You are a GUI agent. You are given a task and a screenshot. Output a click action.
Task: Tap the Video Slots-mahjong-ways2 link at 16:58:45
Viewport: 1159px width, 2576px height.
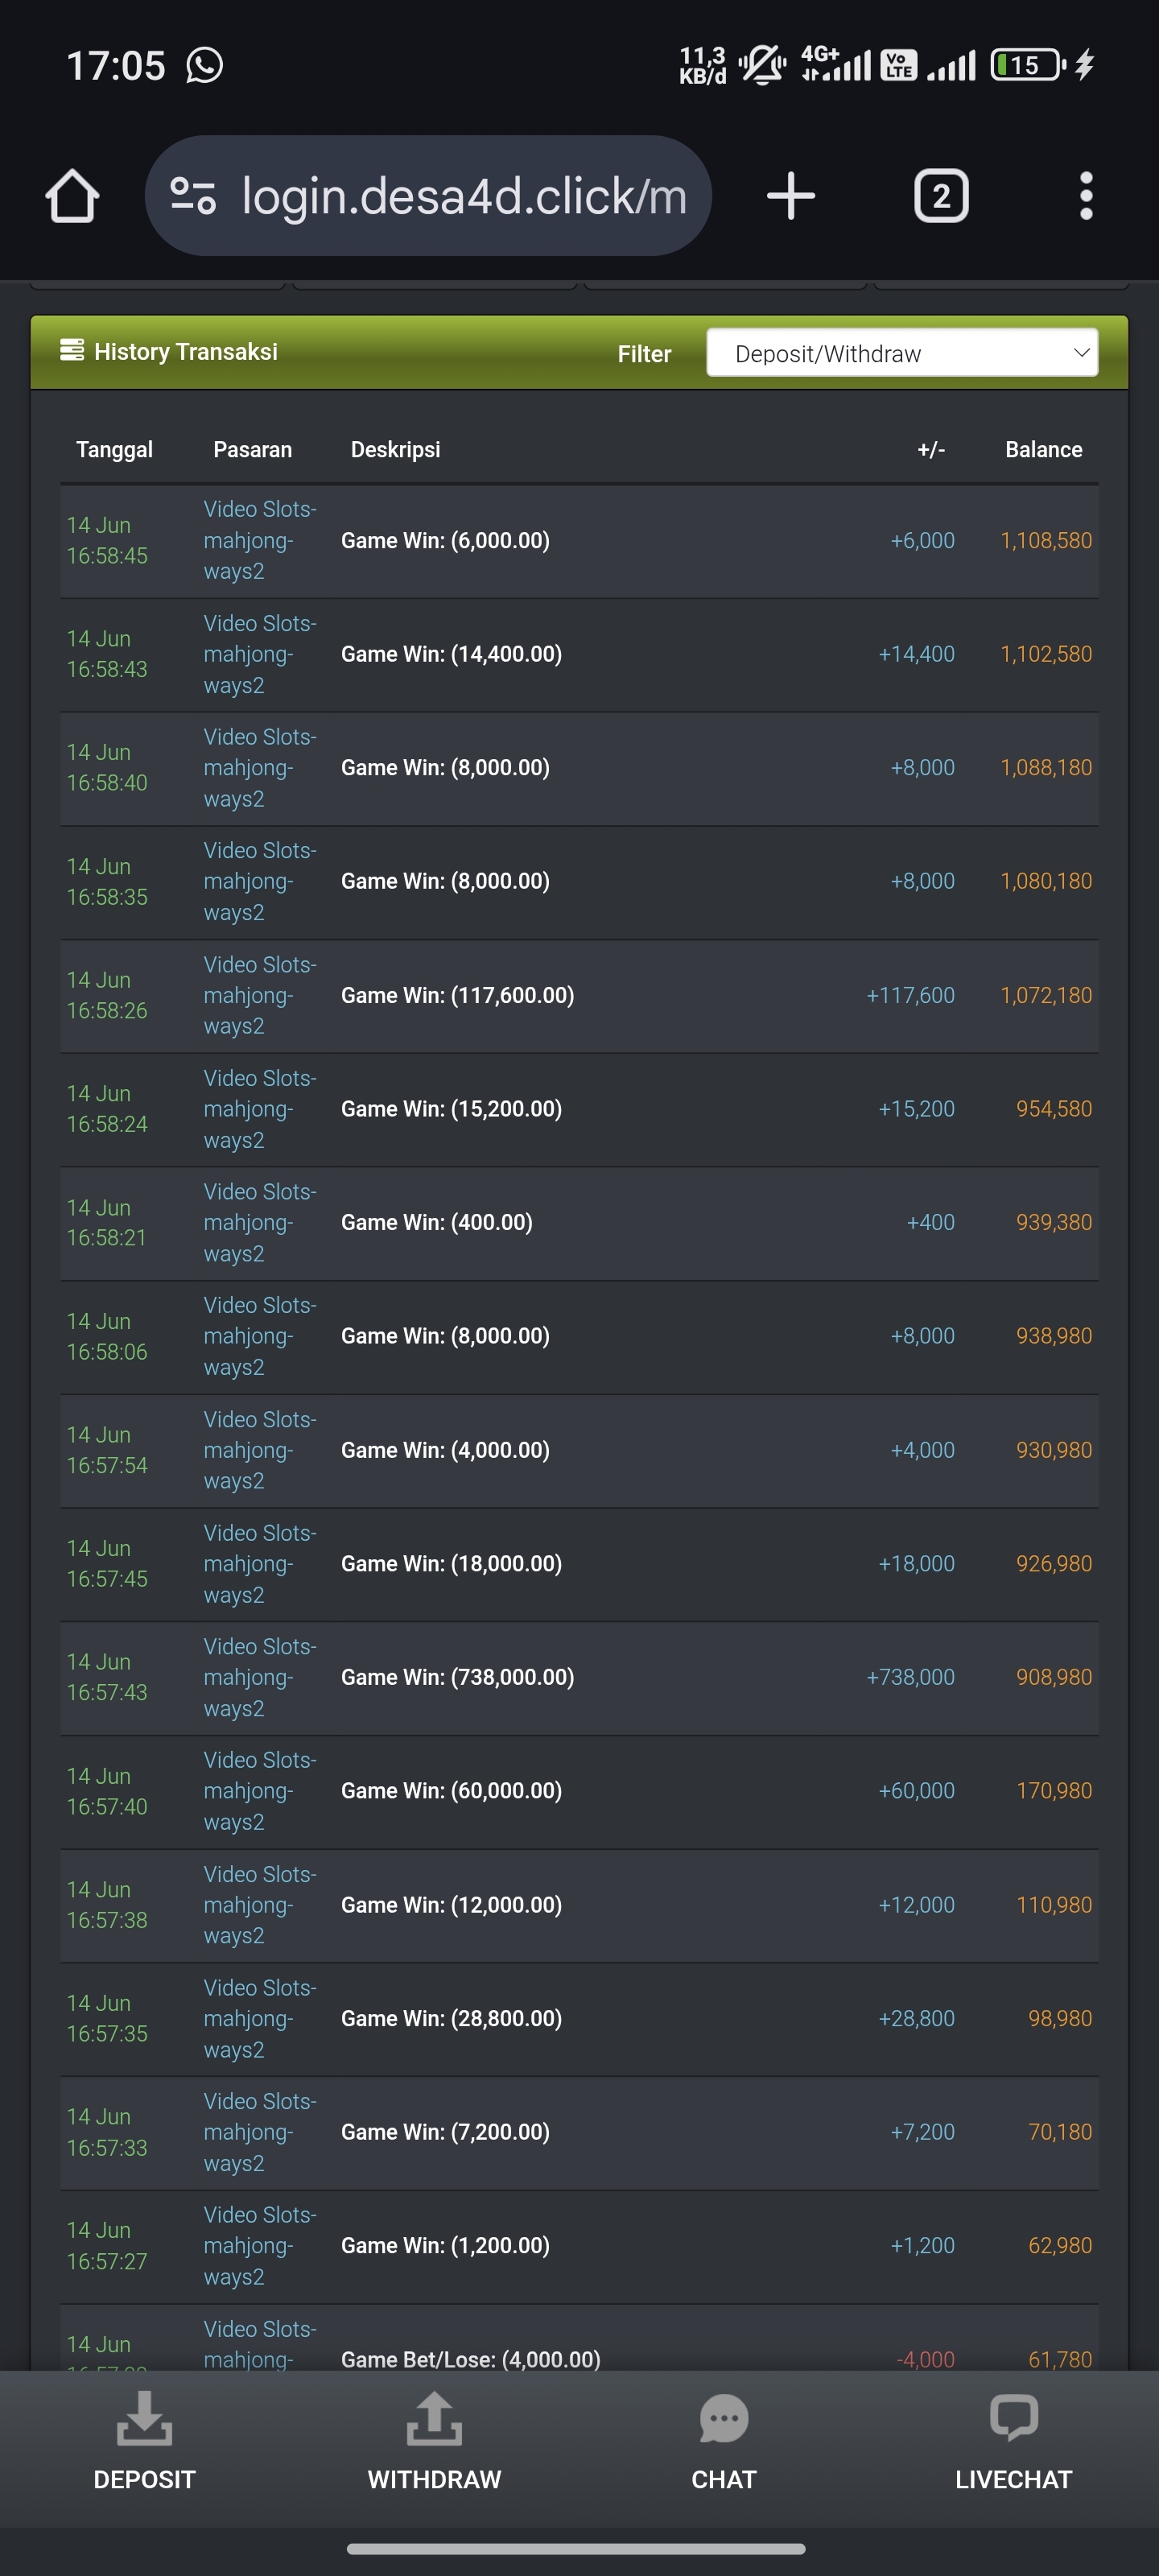259,540
